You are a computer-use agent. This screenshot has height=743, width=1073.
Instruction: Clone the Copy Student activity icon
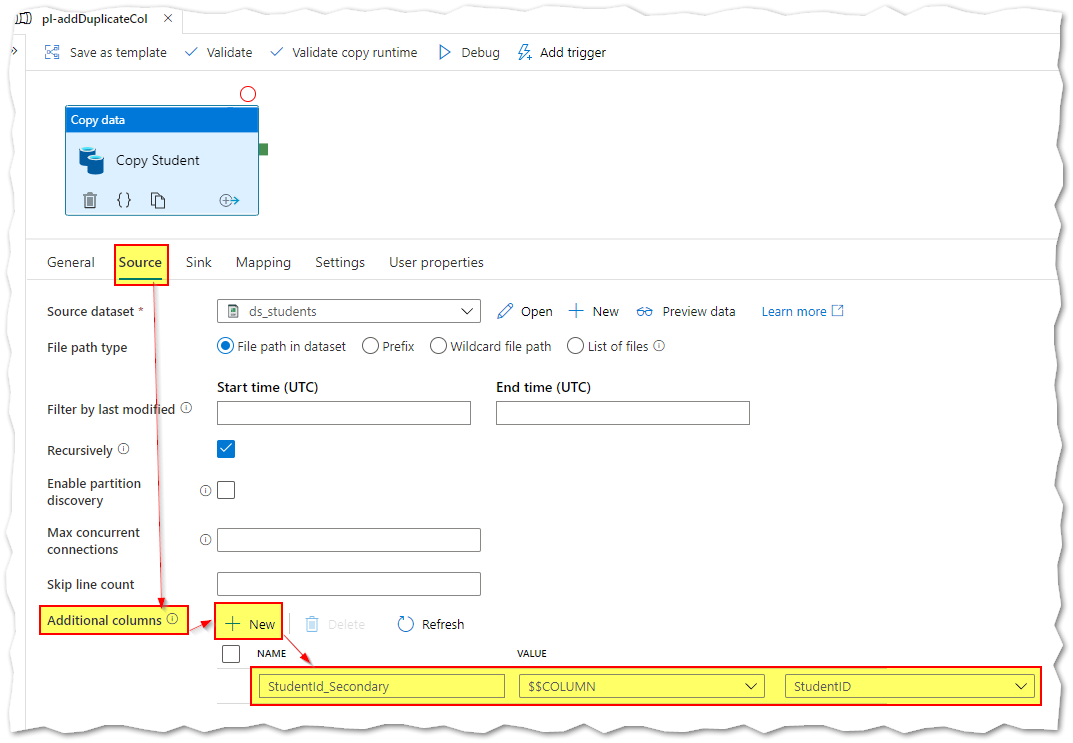158,200
